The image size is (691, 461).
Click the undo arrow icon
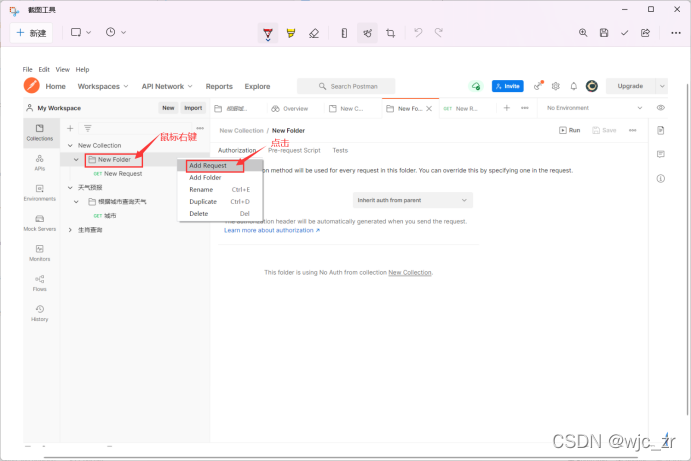[418, 33]
